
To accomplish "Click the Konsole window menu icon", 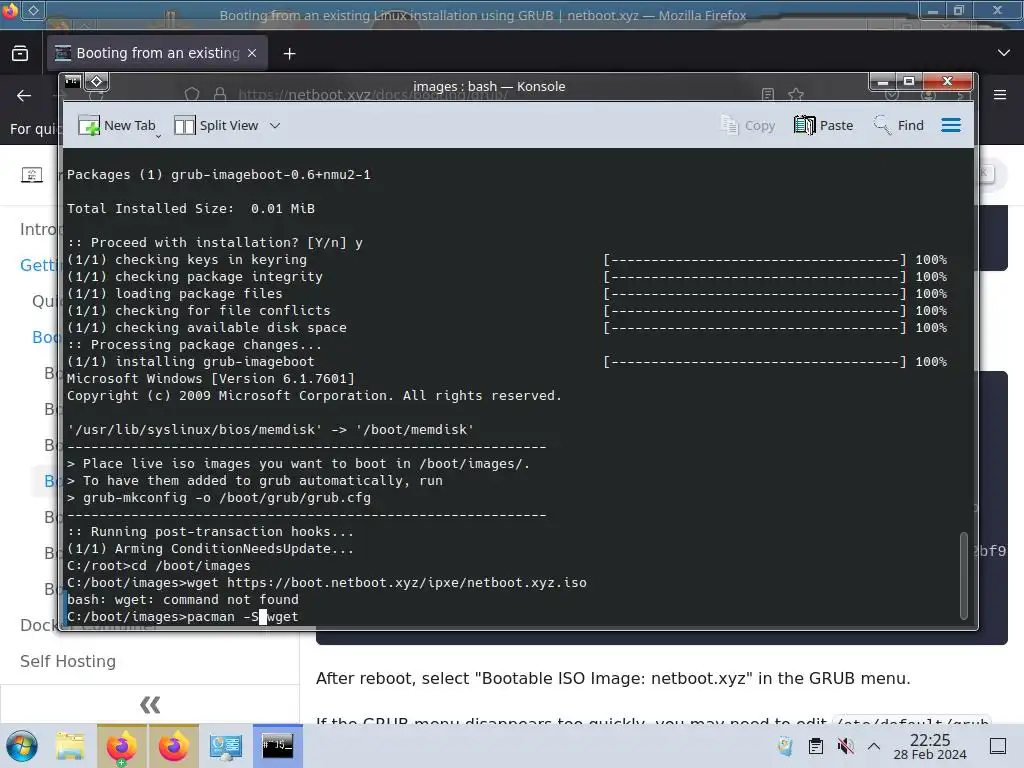I will 72,82.
